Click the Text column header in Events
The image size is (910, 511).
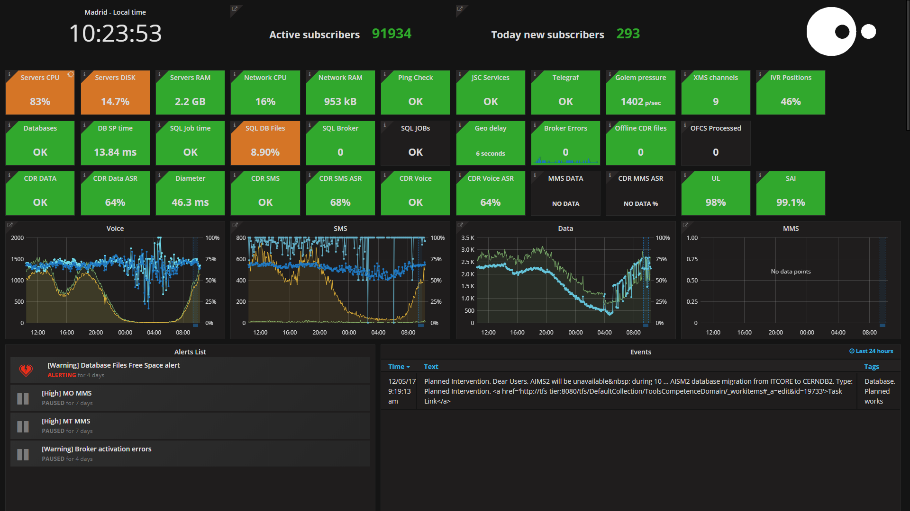tap(431, 367)
